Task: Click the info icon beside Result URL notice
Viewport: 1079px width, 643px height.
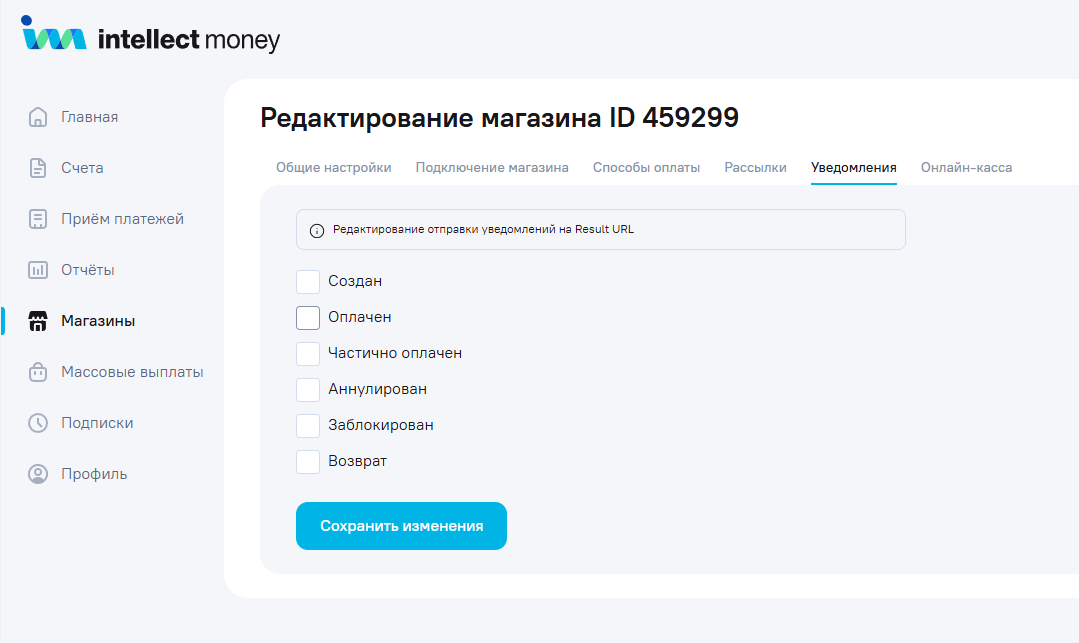Action: tap(317, 230)
